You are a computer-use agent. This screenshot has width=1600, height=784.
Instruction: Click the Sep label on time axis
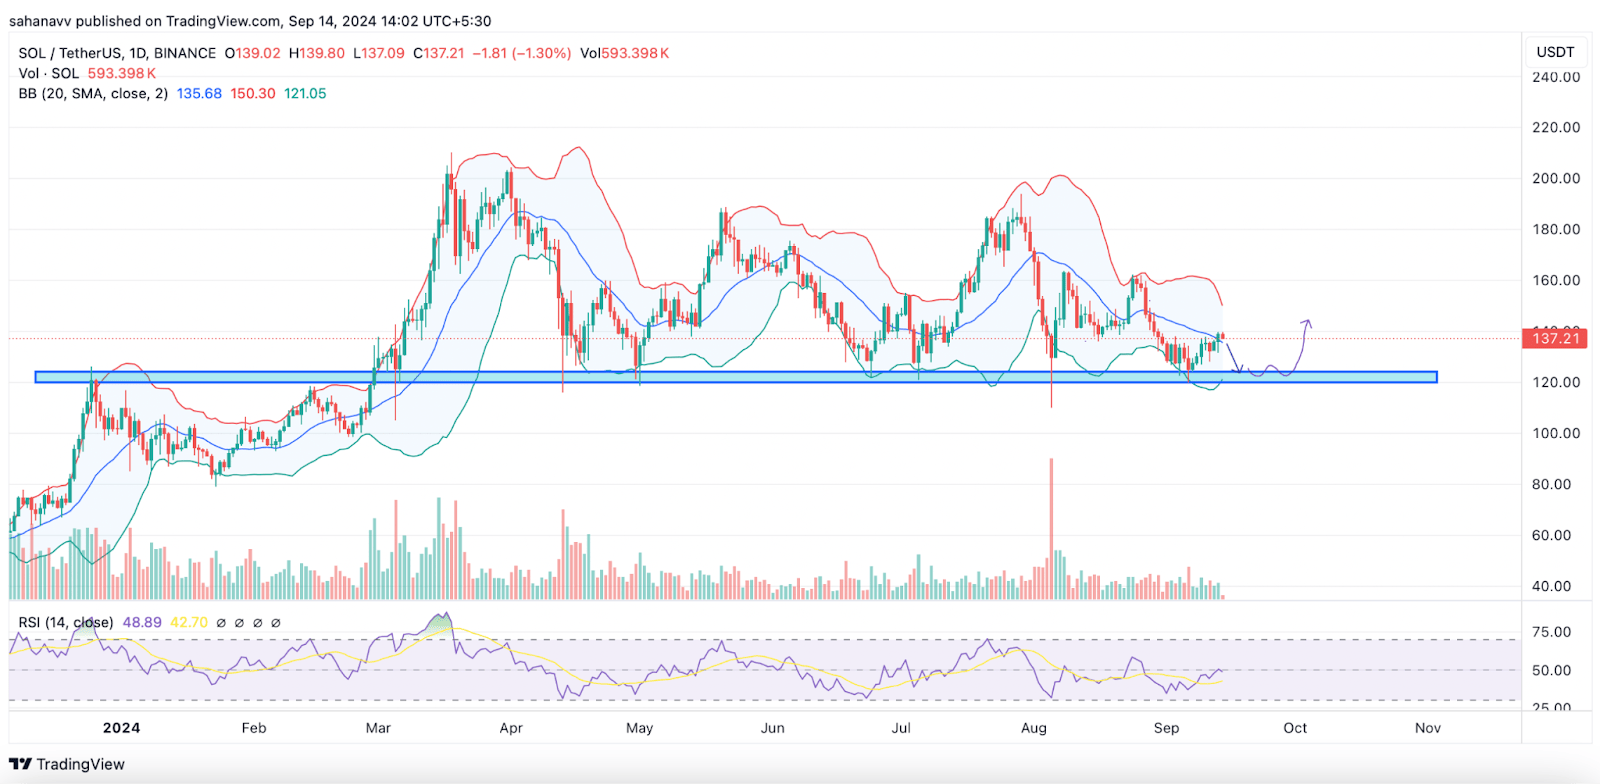click(x=1166, y=728)
